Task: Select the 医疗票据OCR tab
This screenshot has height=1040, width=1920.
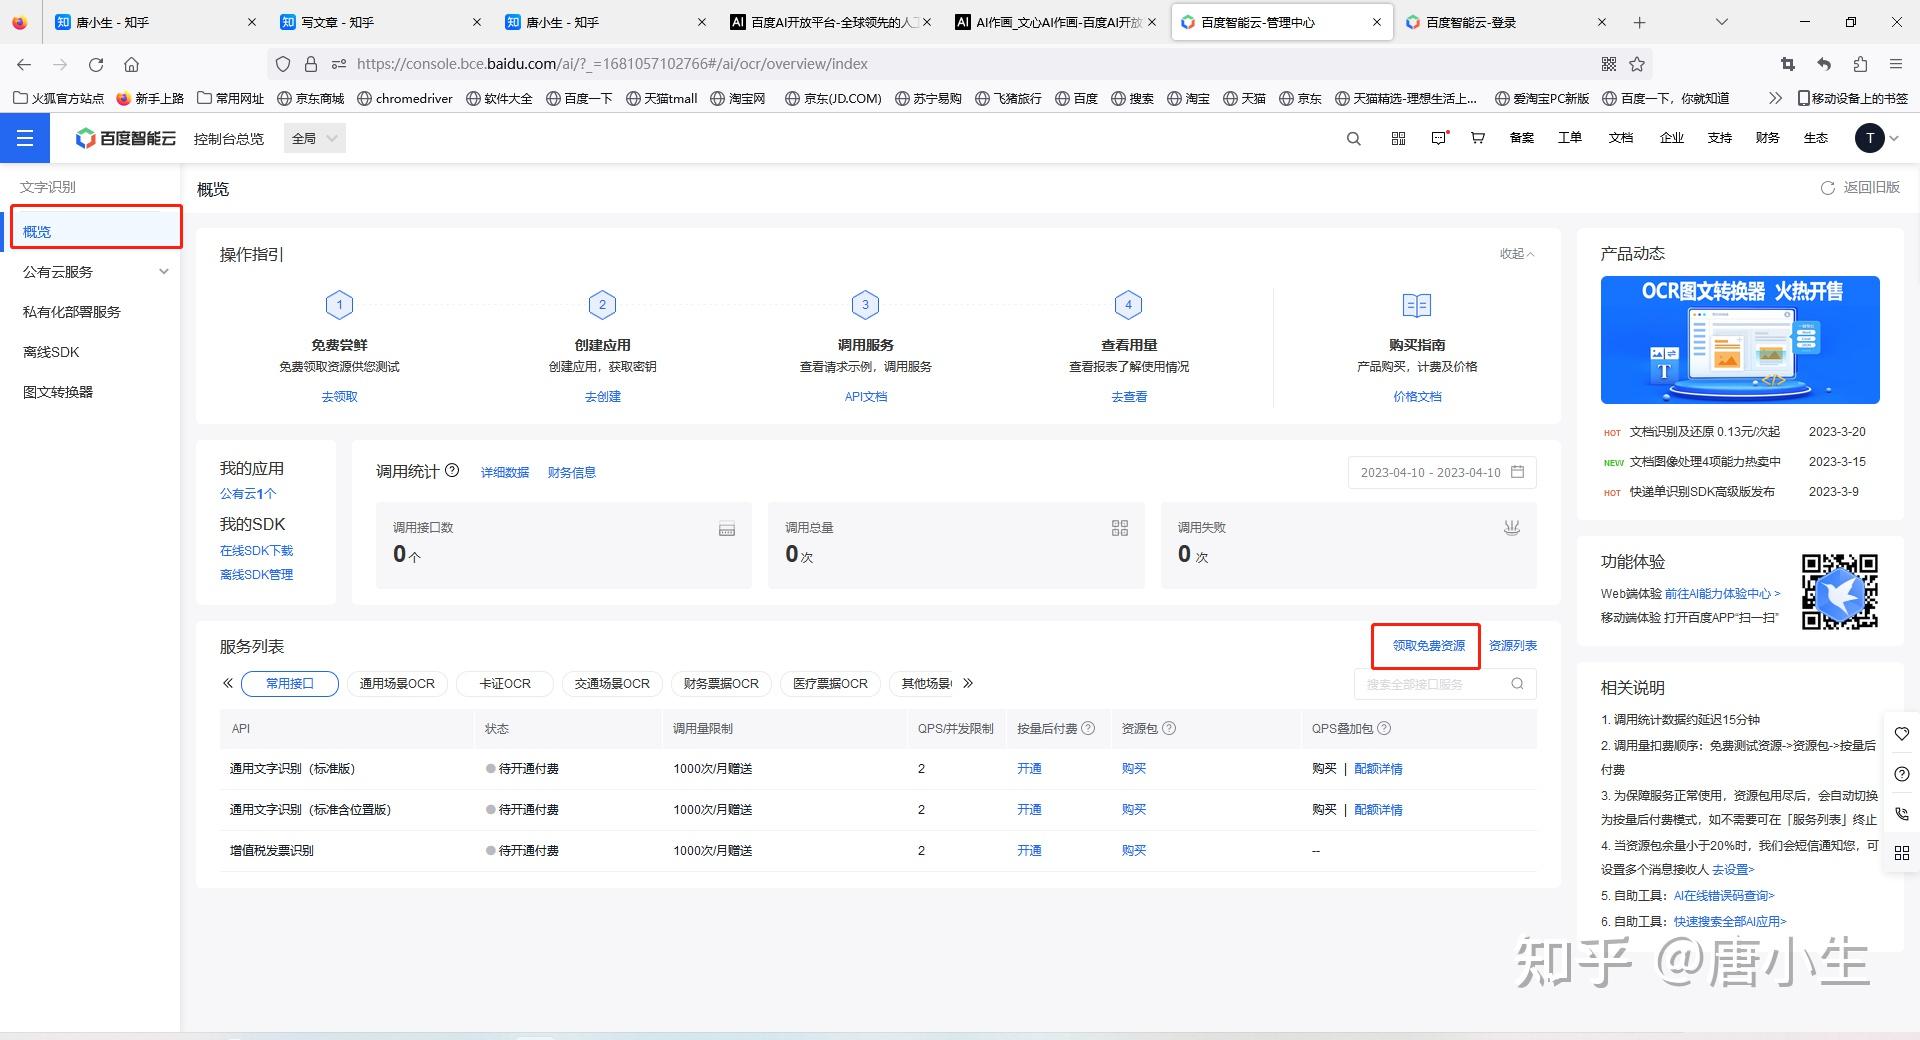Action: click(830, 684)
